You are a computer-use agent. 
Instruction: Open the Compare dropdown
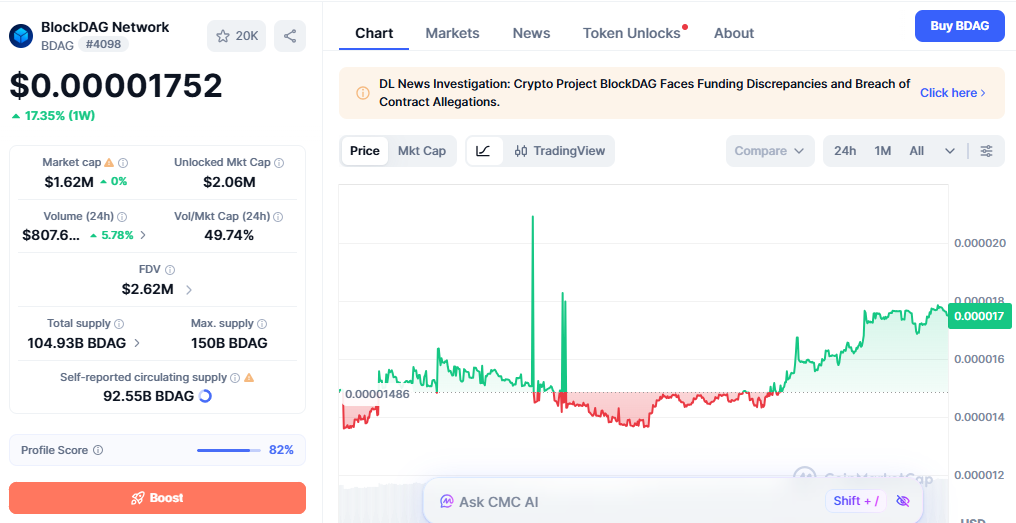click(770, 151)
